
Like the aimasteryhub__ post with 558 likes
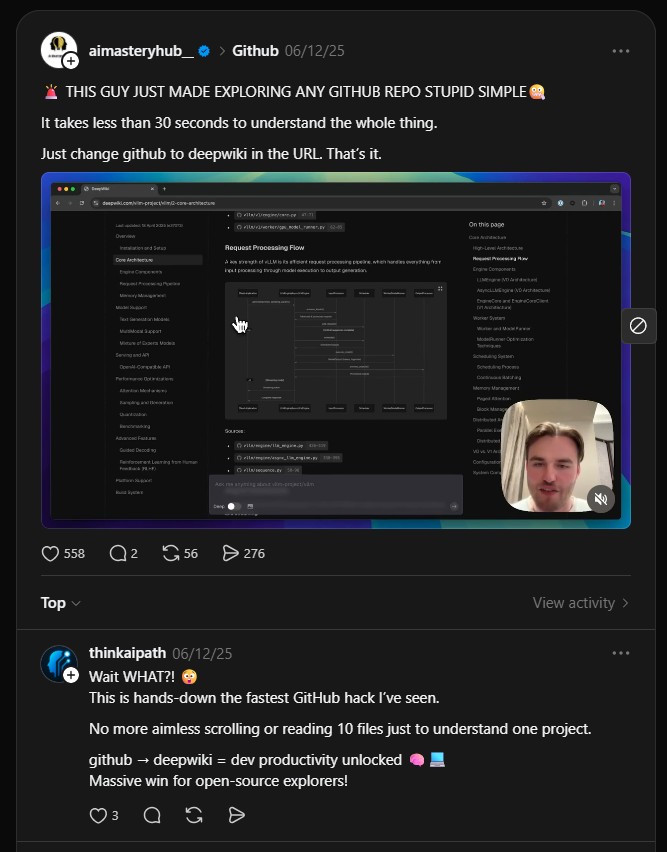point(51,553)
